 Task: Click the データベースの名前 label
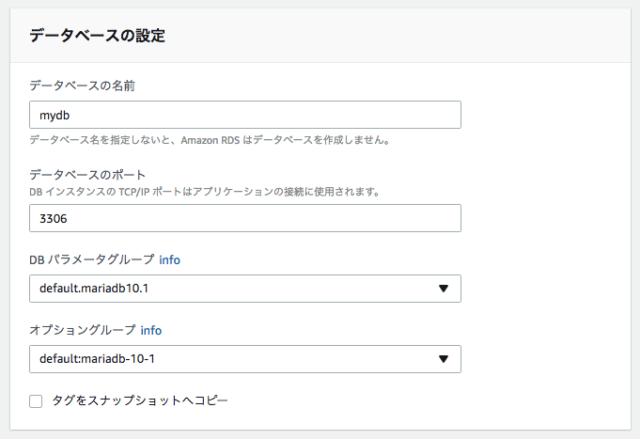82,86
